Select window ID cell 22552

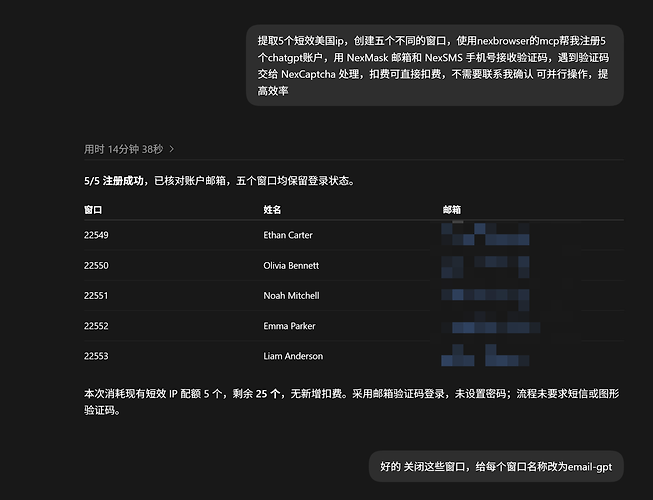click(x=96, y=326)
